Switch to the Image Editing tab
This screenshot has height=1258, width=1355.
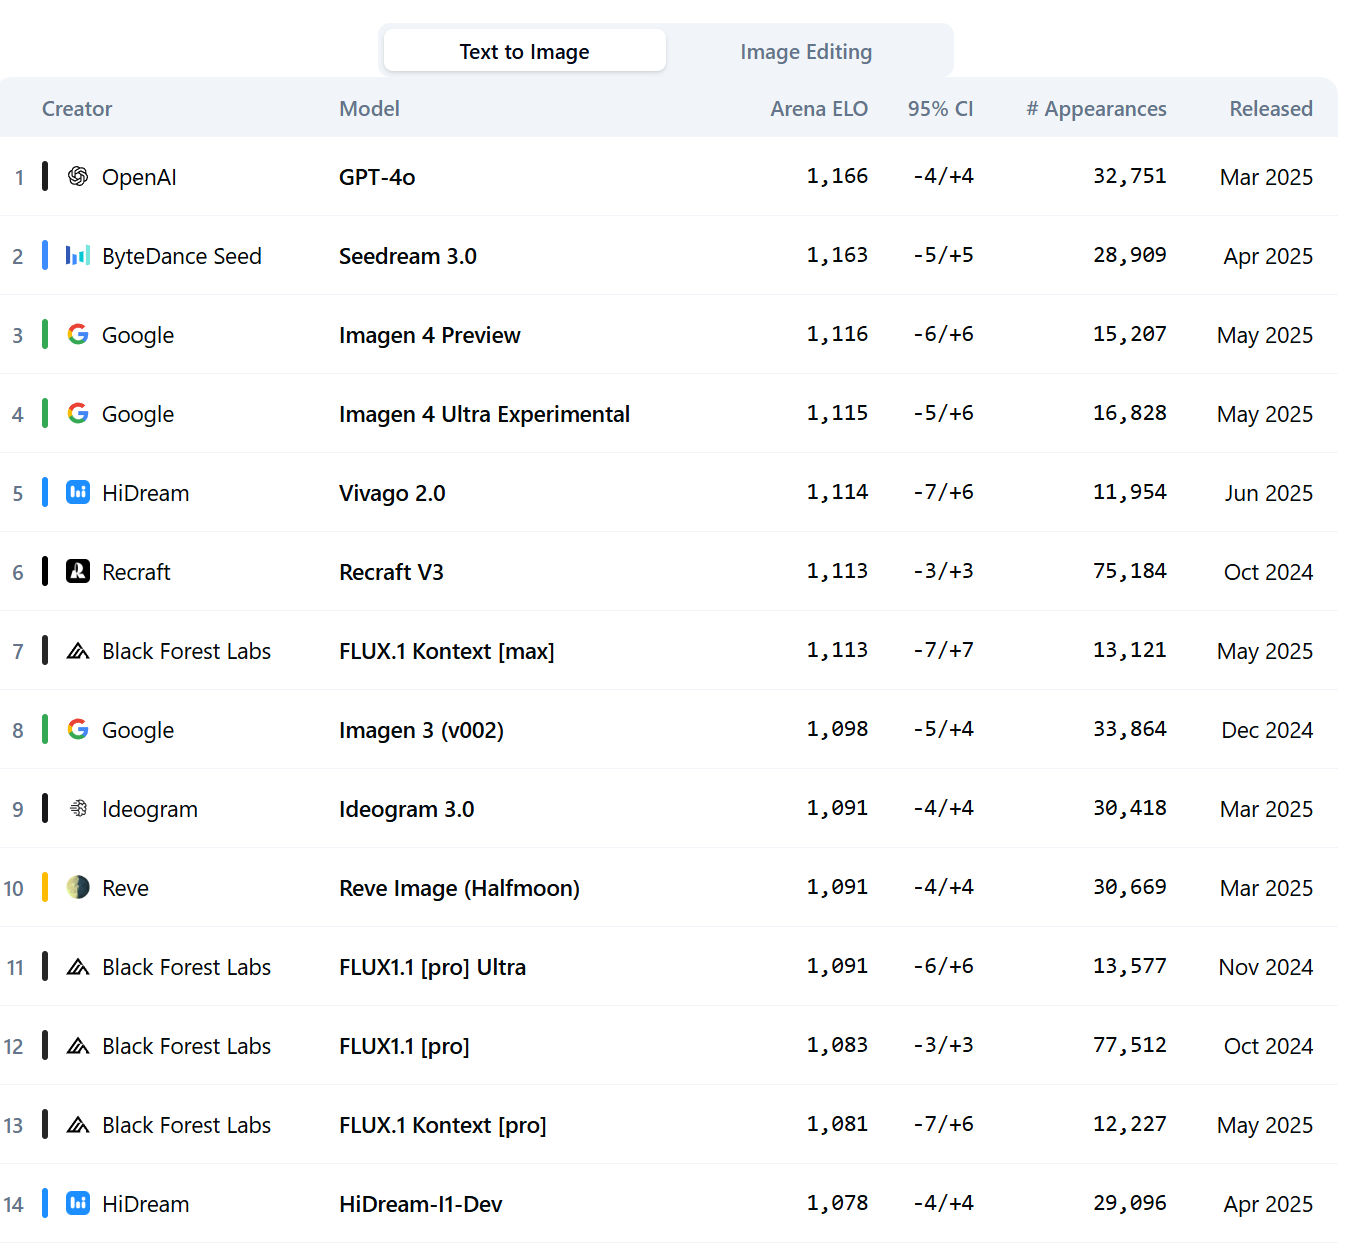pyautogui.click(x=806, y=51)
